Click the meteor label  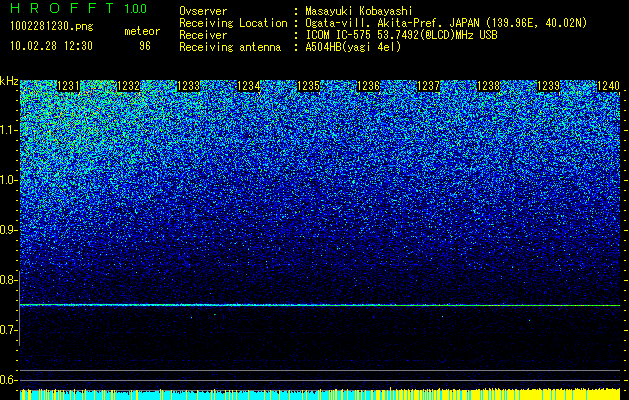point(142,31)
